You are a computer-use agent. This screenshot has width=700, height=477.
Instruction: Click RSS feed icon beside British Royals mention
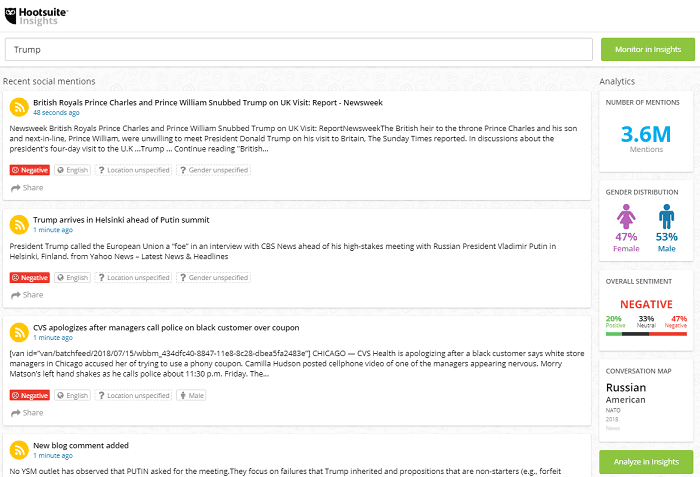click(x=18, y=107)
